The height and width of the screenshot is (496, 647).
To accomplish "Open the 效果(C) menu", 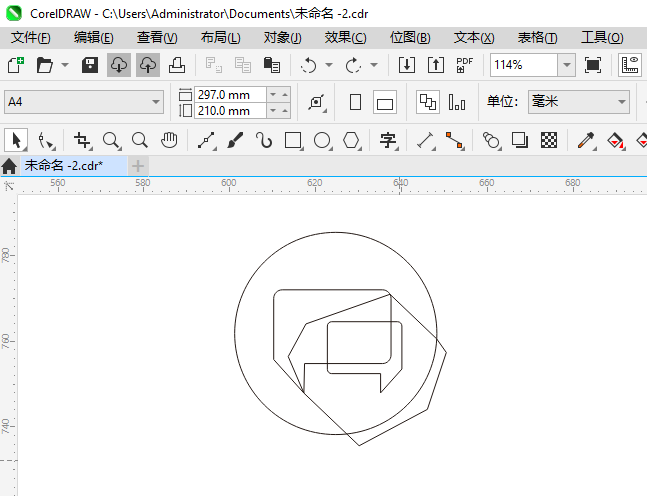I will tap(345, 38).
